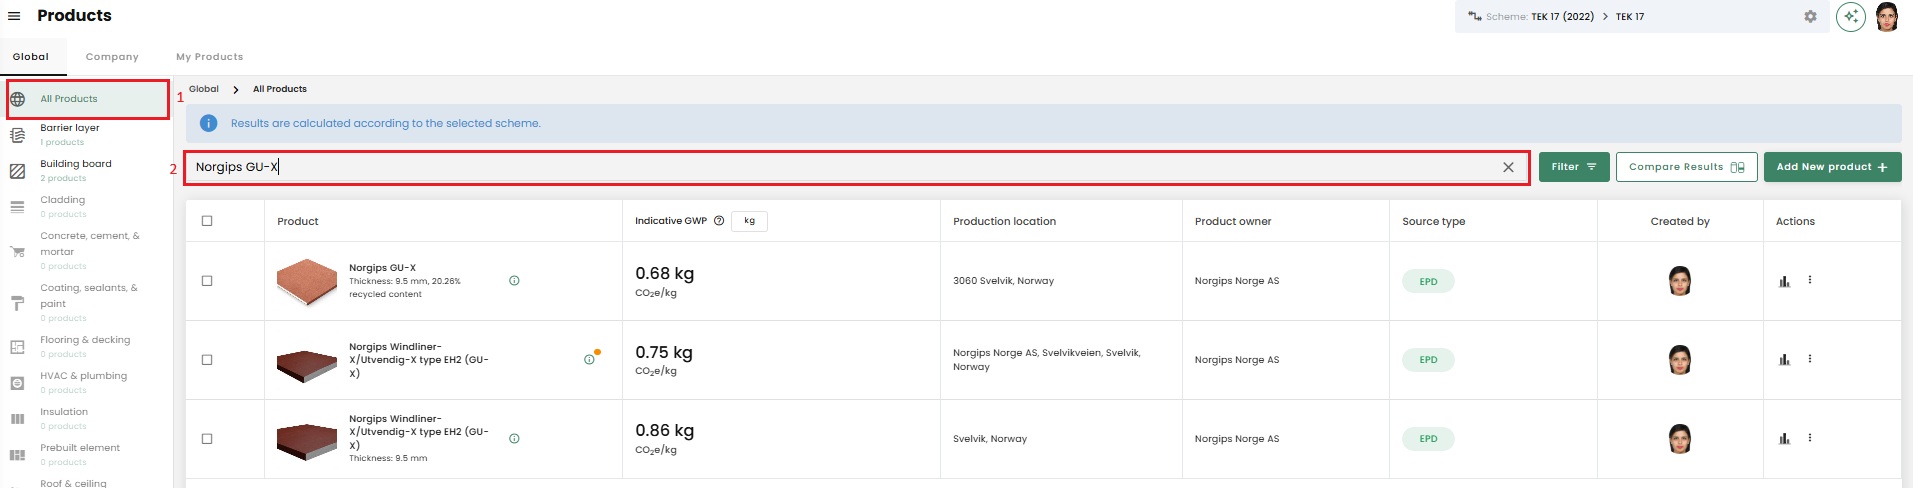Screen dimensions: 1913x488
Task: Switch to the Company tab
Action: 112,57
